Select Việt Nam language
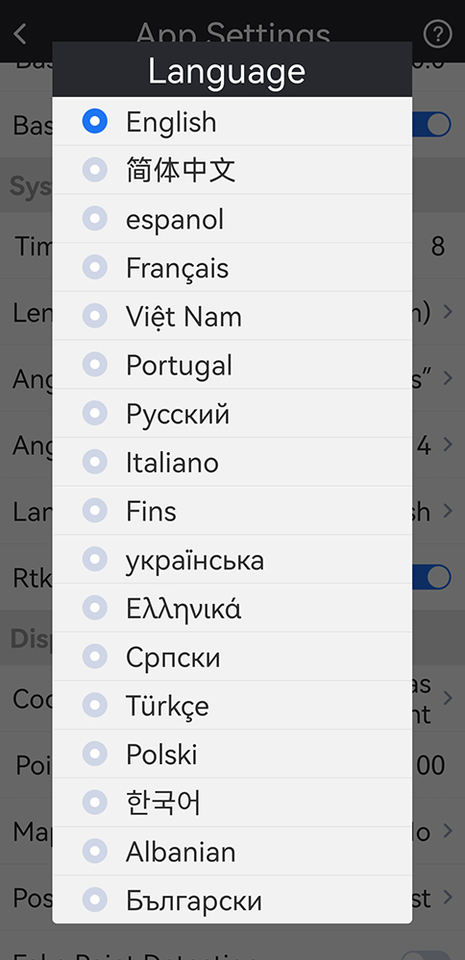This screenshot has width=465, height=960. coord(232,315)
